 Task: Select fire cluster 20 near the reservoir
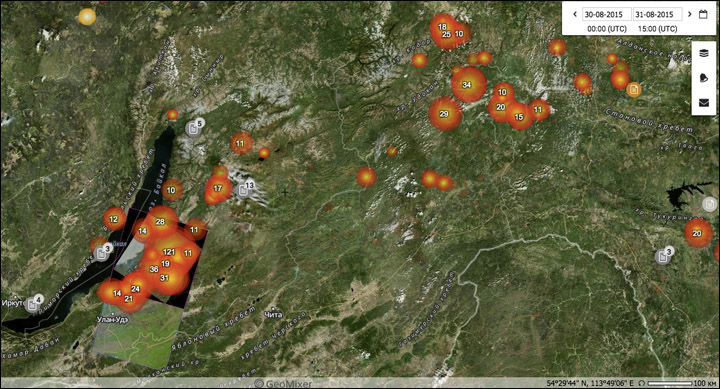(x=697, y=233)
